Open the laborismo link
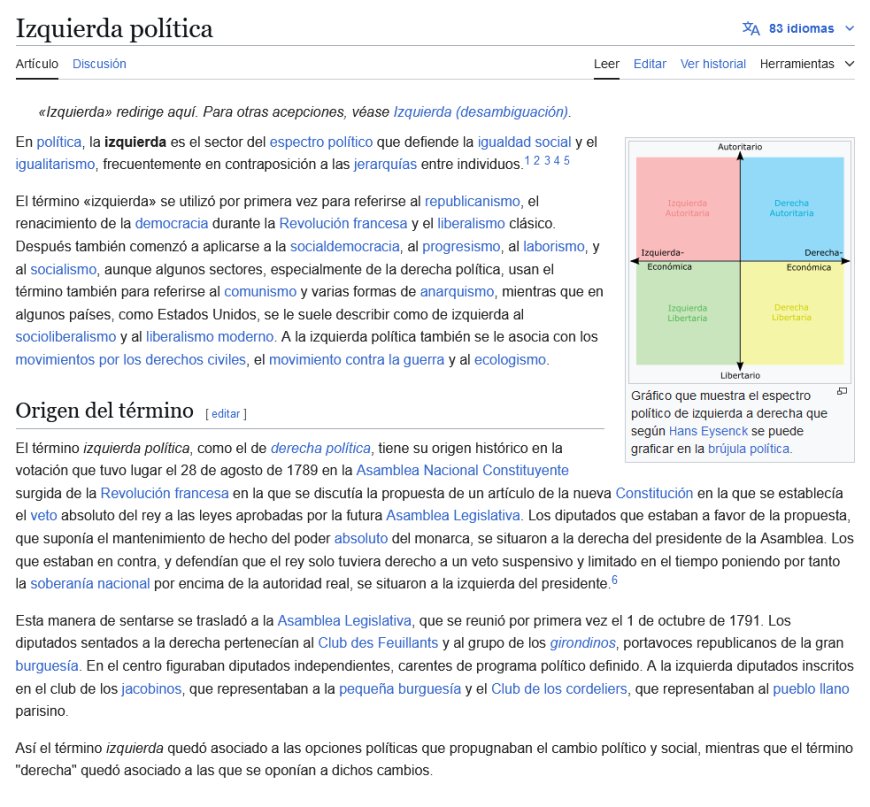 (554, 246)
